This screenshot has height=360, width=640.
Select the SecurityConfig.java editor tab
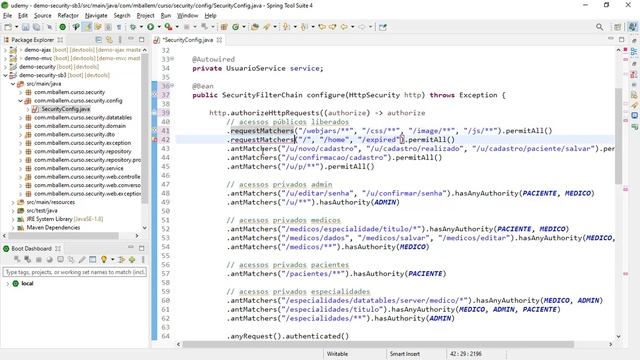[187, 40]
